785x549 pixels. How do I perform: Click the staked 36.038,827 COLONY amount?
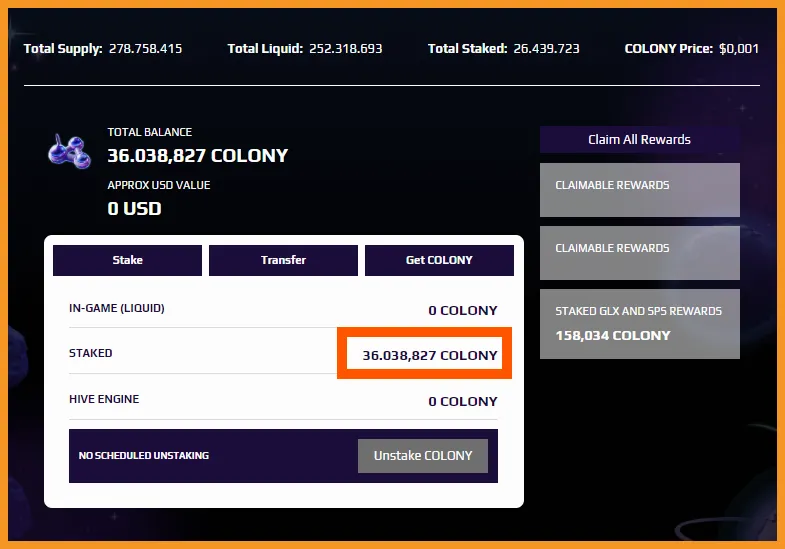coord(430,355)
